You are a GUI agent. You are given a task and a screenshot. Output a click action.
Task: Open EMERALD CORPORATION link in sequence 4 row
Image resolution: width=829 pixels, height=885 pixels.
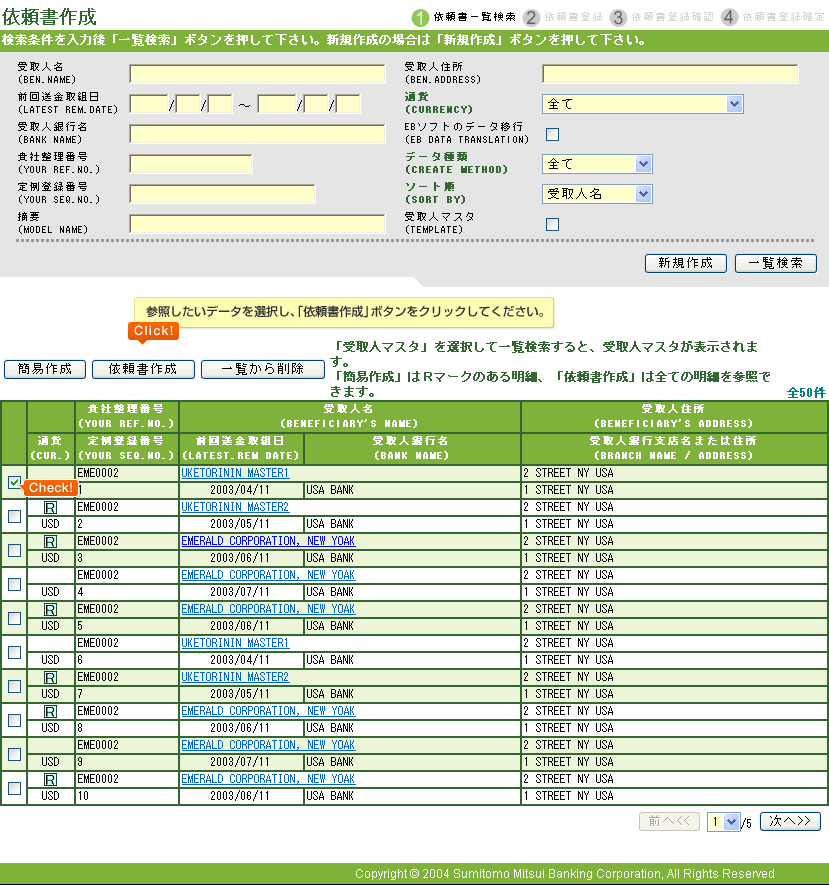point(268,575)
